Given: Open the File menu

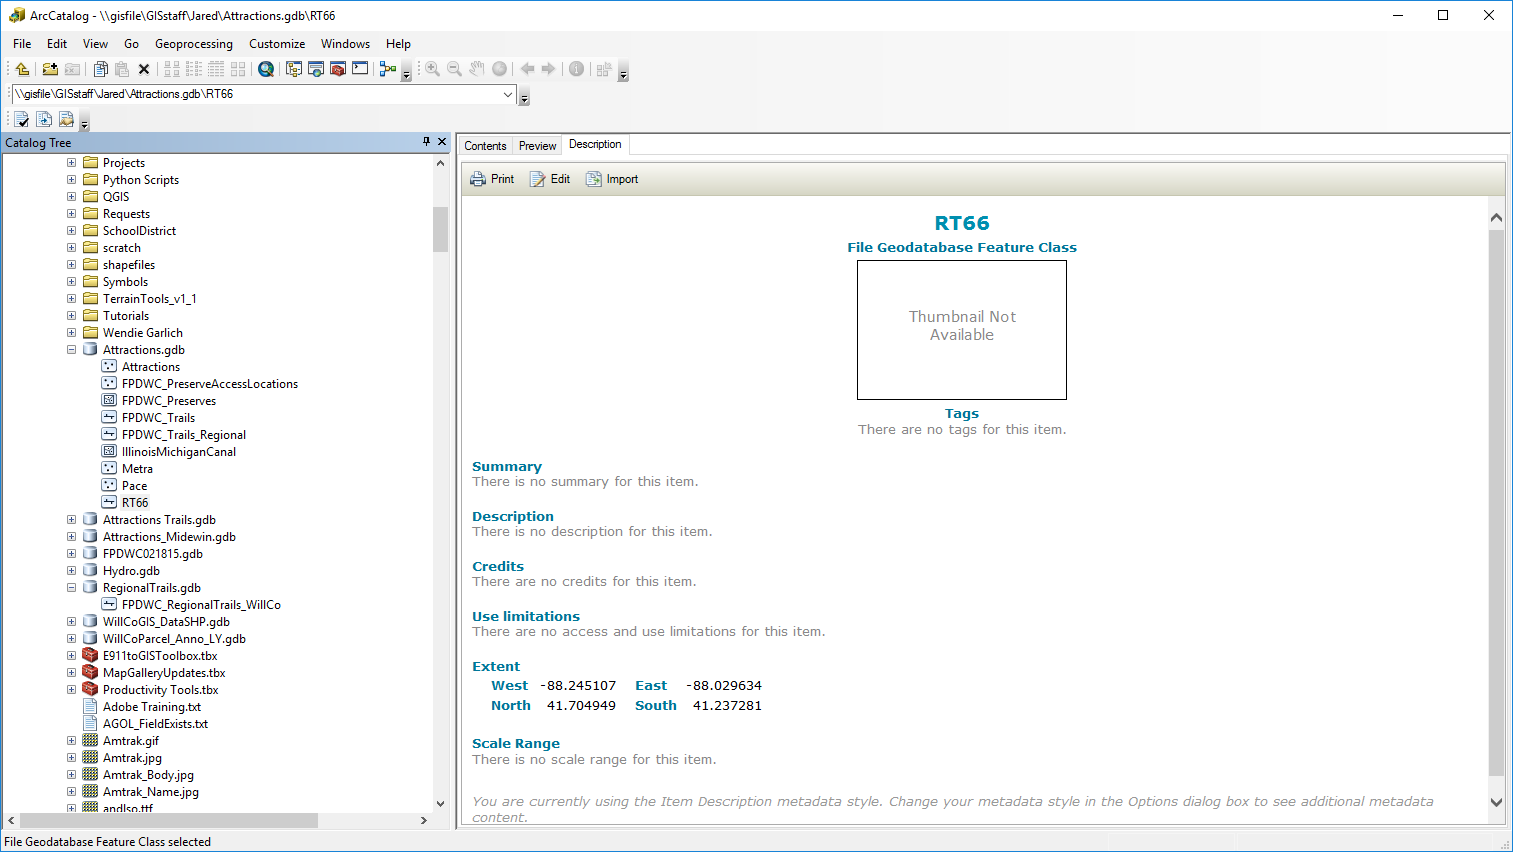Looking at the screenshot, I should [x=22, y=44].
